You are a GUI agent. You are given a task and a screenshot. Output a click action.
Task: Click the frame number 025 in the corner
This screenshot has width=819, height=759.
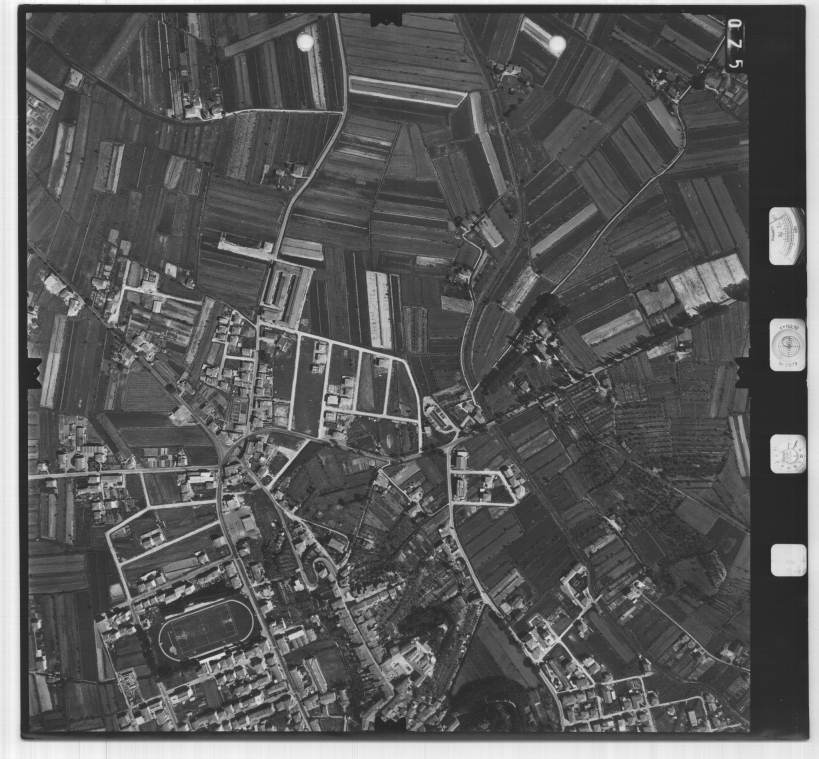(x=735, y=44)
